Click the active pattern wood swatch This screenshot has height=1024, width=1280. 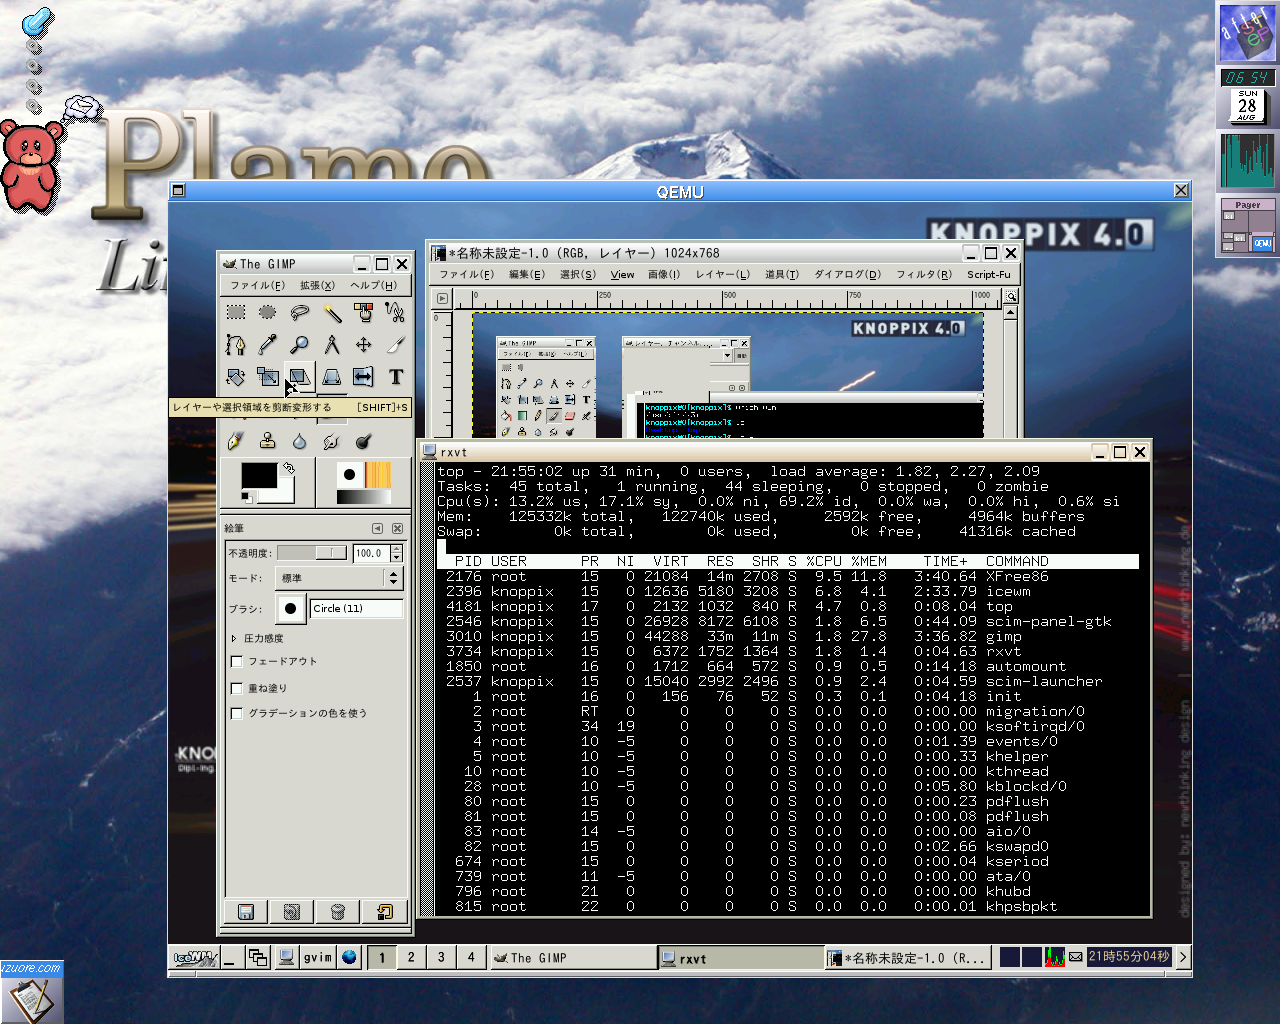(x=378, y=474)
